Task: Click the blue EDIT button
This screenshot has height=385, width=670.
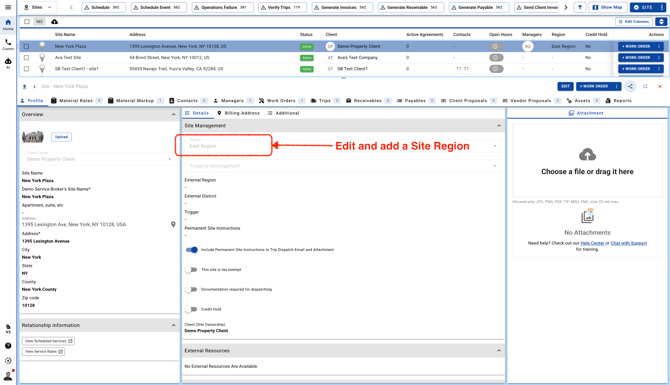Action: [565, 86]
